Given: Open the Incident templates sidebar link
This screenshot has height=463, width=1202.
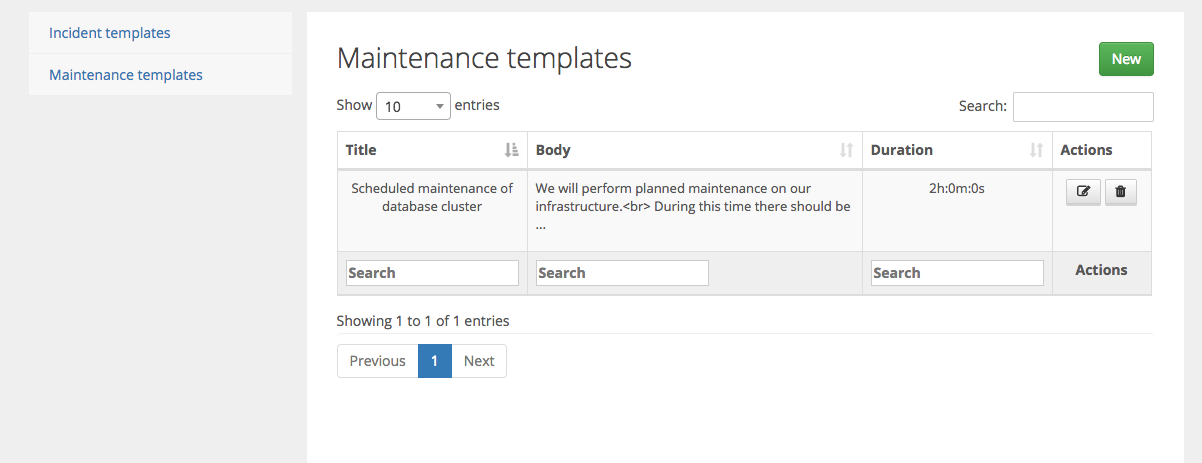Looking at the screenshot, I should point(110,33).
